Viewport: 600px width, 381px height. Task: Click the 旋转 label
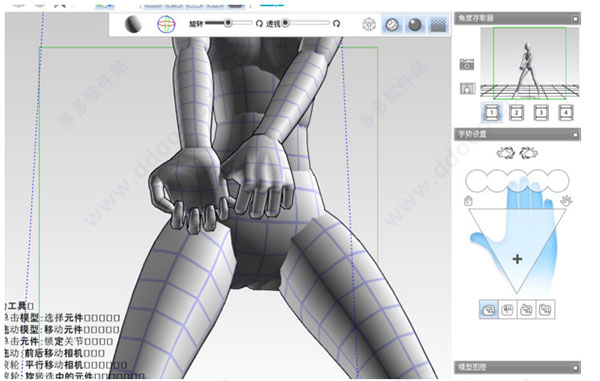[196, 24]
